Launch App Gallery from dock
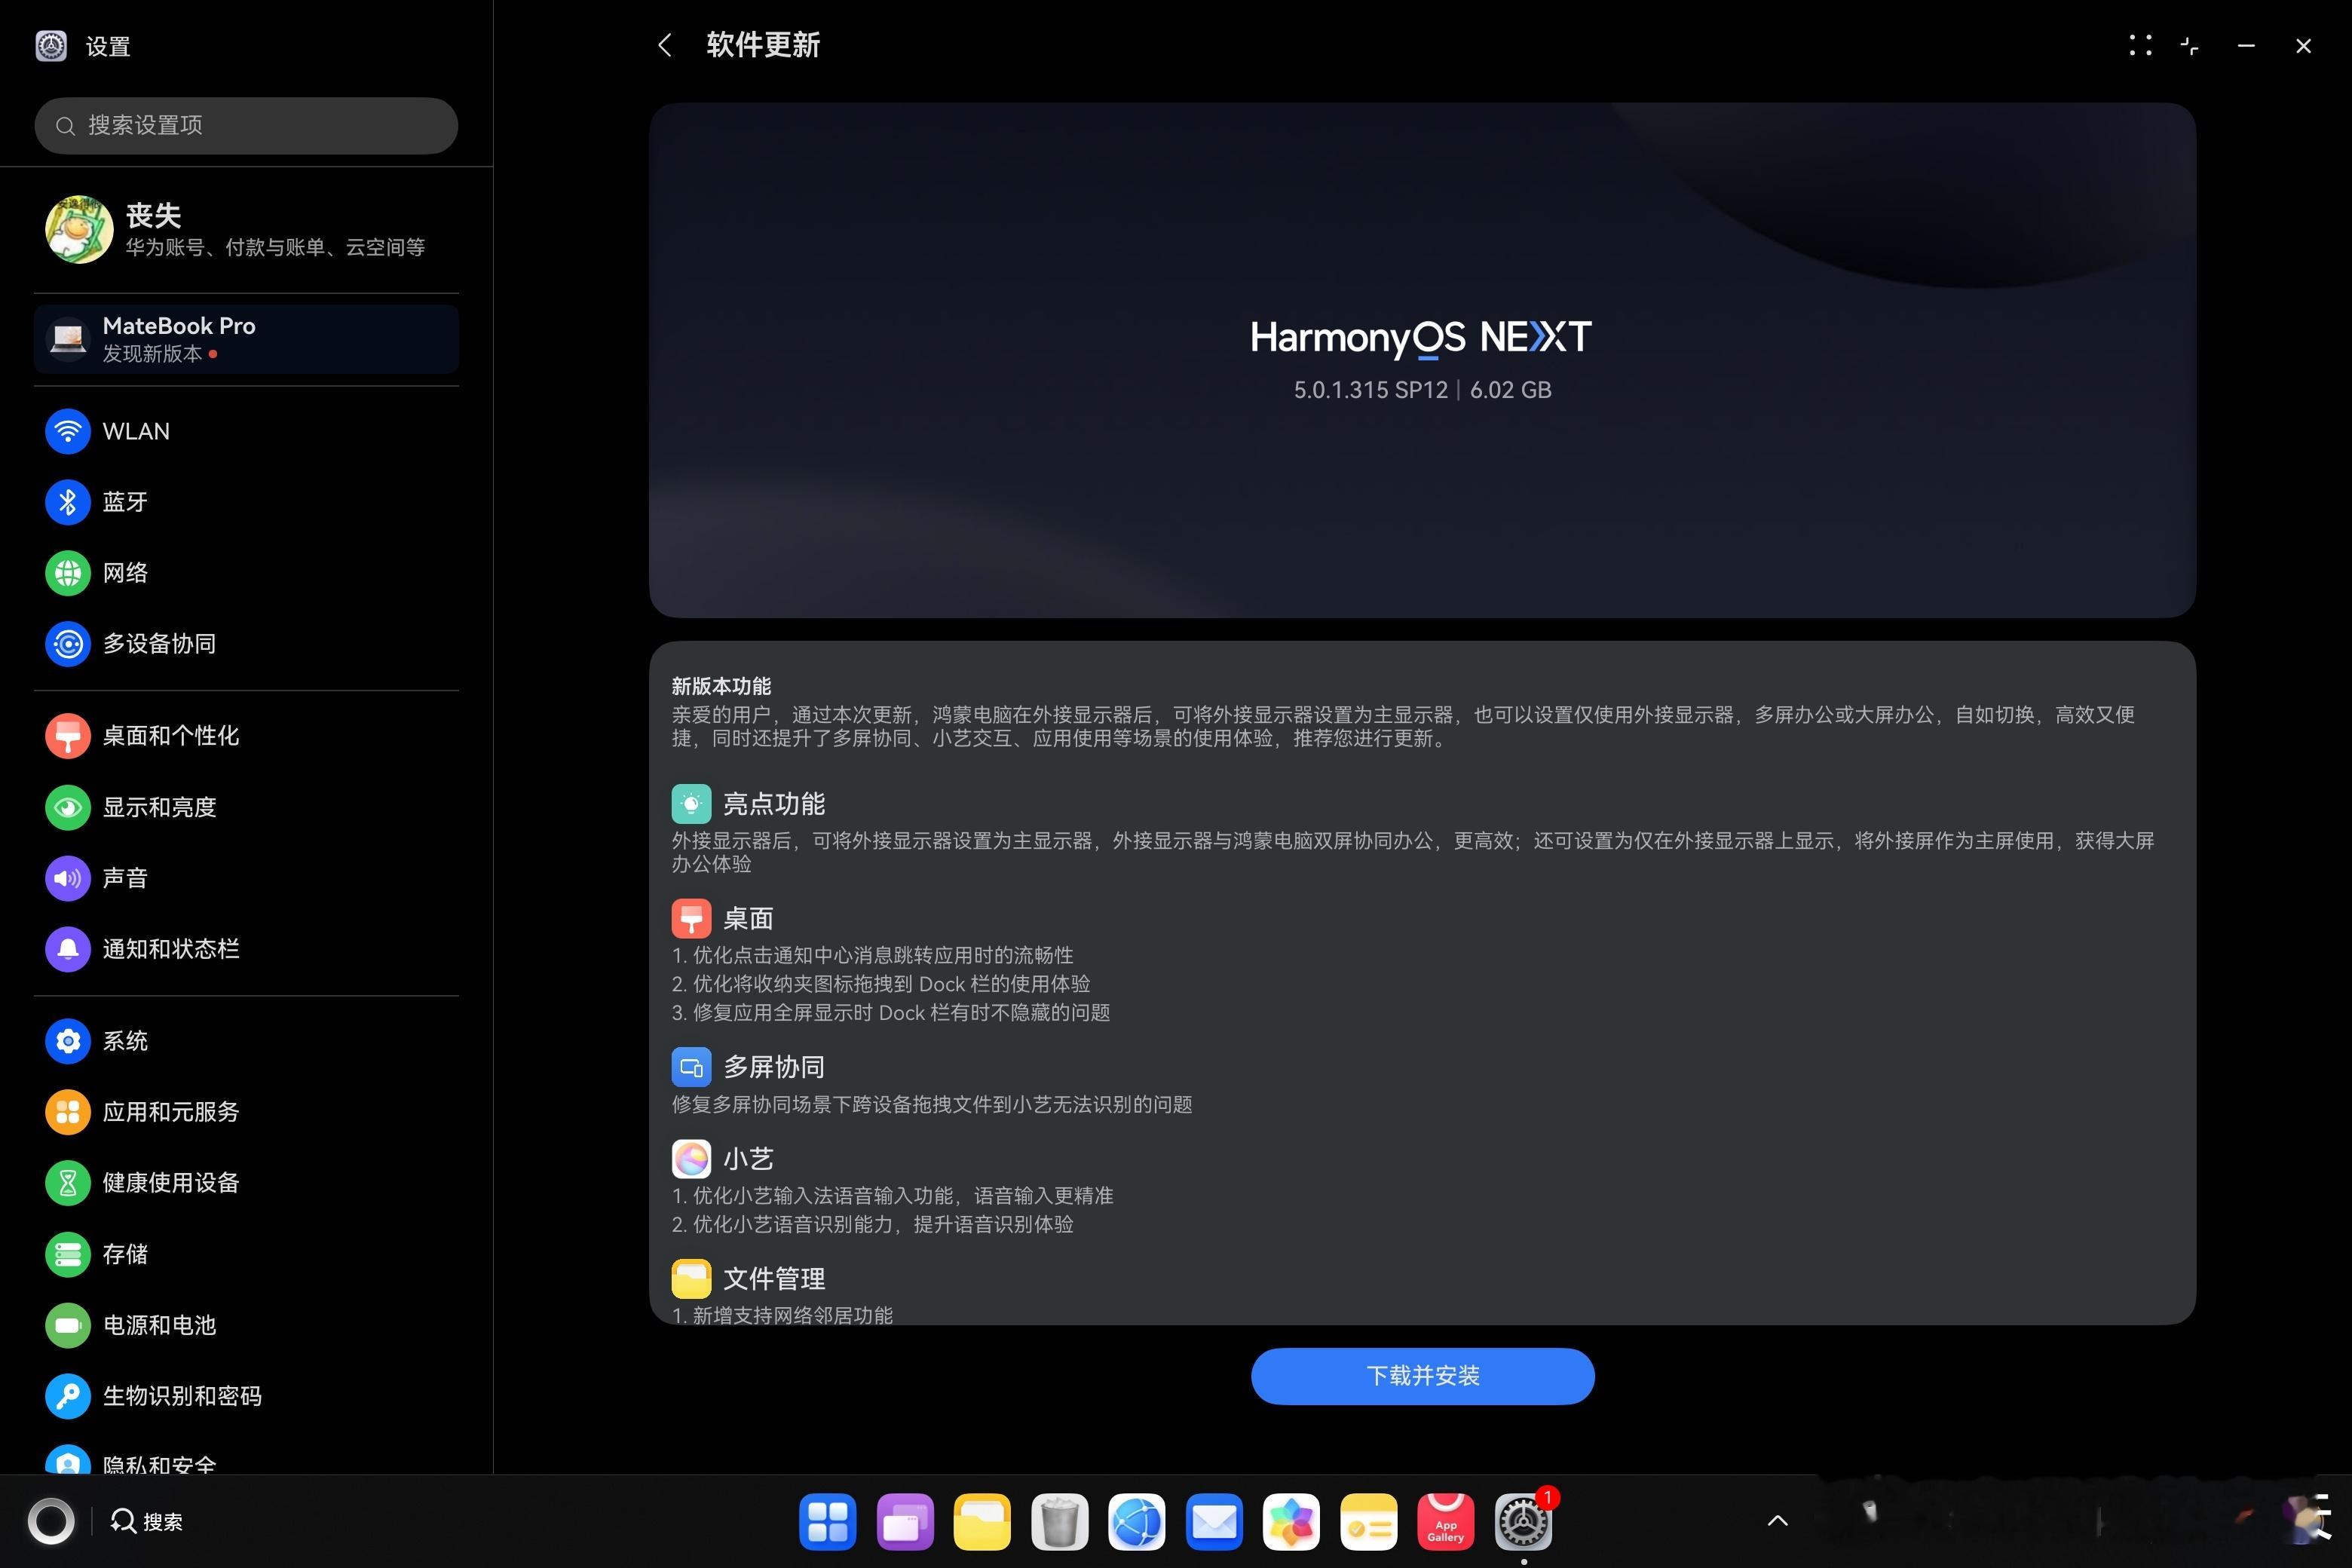Screen dimensions: 2352x1568 pyautogui.click(x=1446, y=1522)
